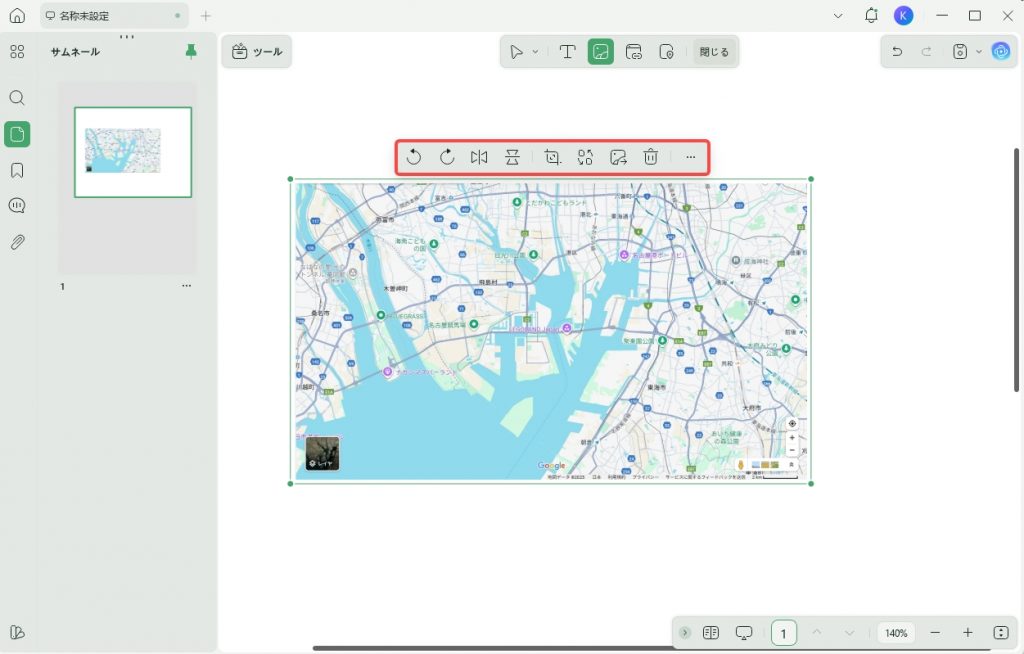Click the vertical scrollbar
The width and height of the screenshot is (1024, 654).
pyautogui.click(x=1016, y=270)
